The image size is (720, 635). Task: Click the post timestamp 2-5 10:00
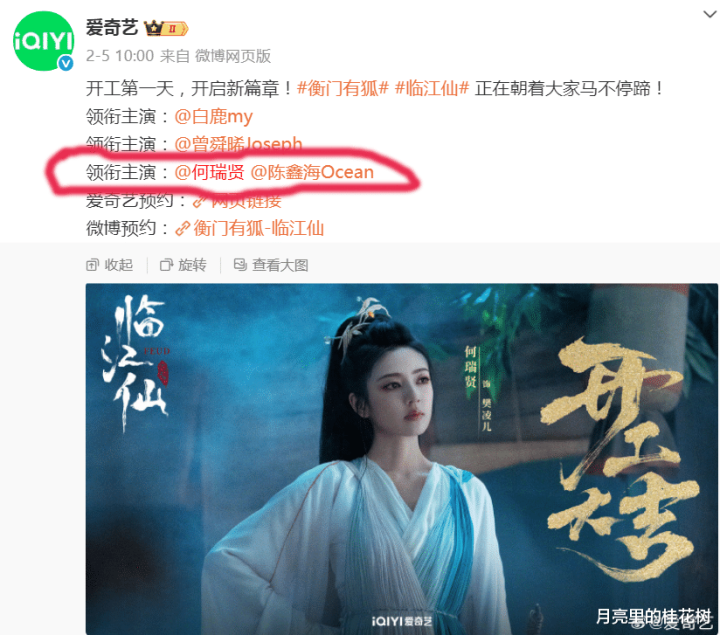120,56
